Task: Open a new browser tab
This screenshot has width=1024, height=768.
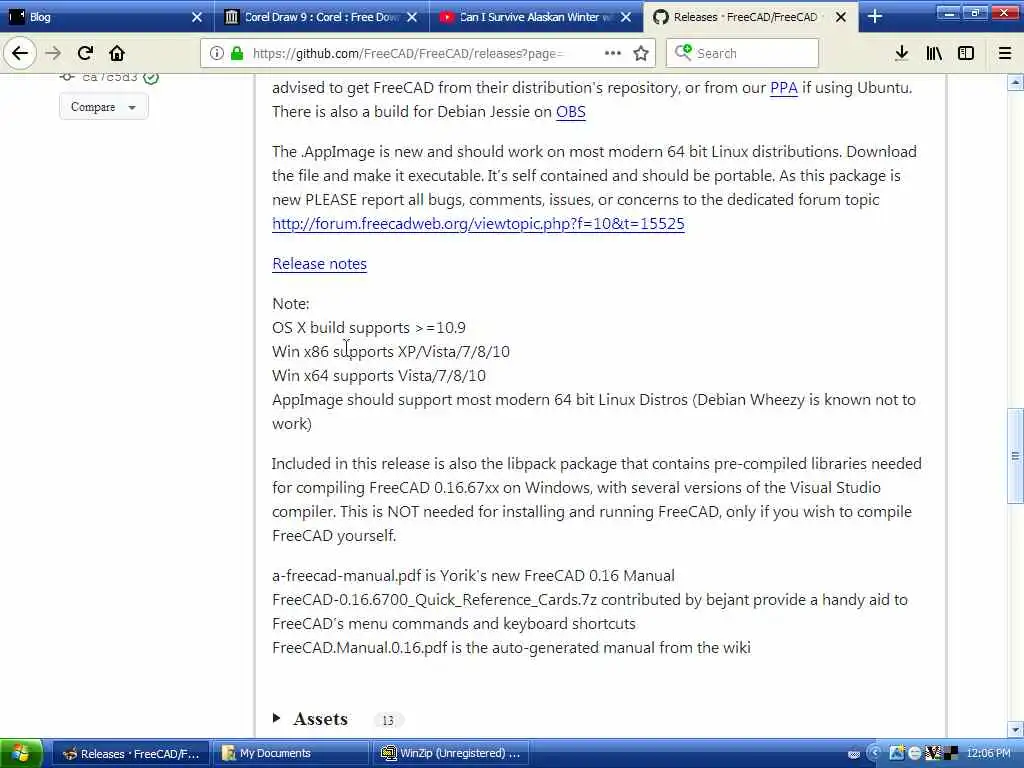Action: pyautogui.click(x=875, y=17)
